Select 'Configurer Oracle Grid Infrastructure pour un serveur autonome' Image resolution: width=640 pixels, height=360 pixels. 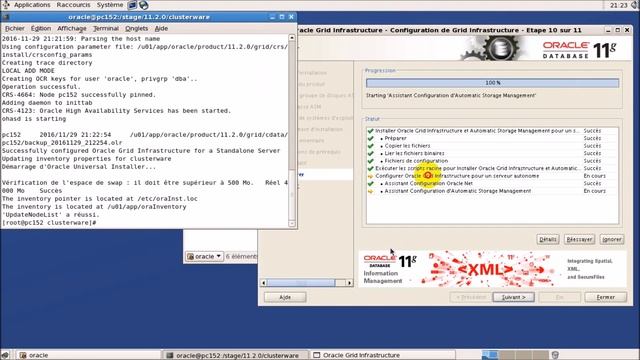[492, 176]
